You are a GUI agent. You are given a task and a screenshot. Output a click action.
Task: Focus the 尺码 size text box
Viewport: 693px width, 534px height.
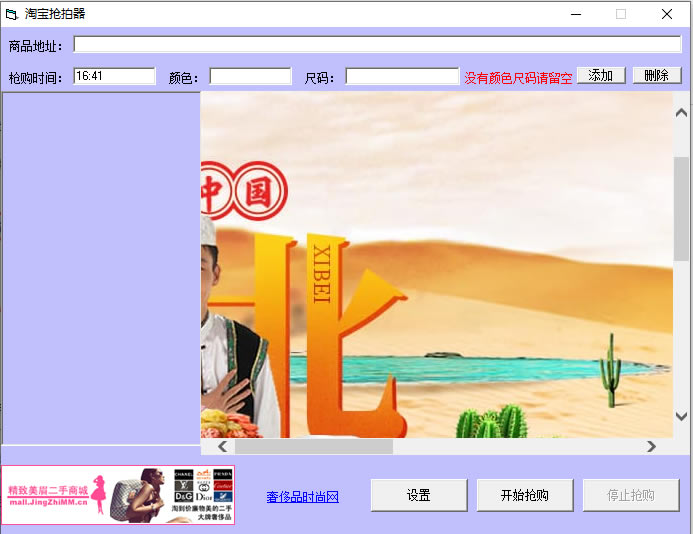tap(402, 76)
